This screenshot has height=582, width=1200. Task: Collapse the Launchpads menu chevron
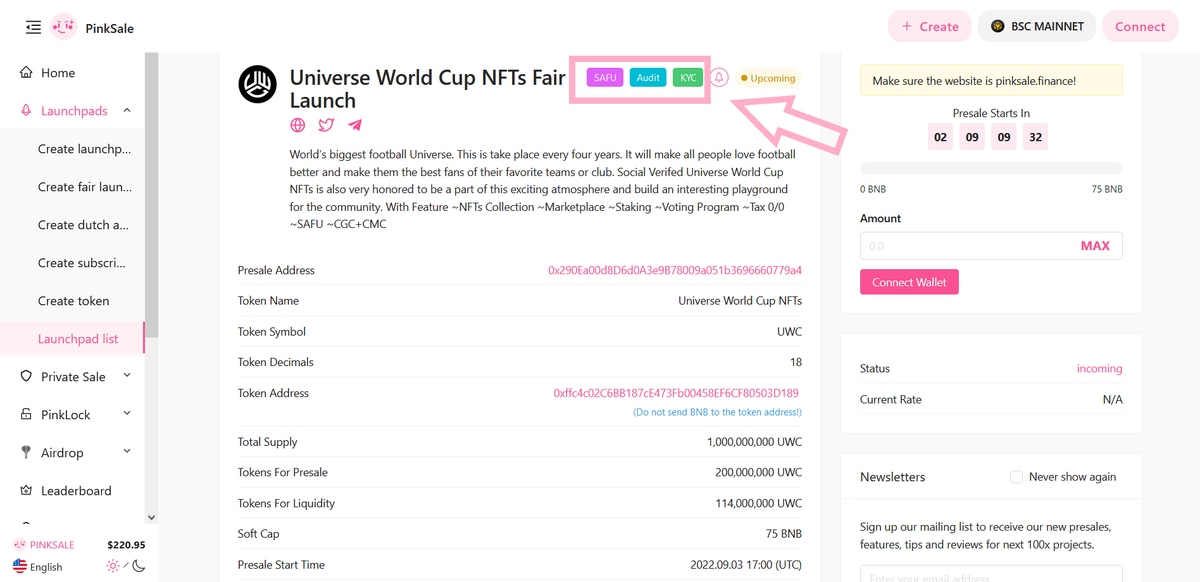pos(127,111)
